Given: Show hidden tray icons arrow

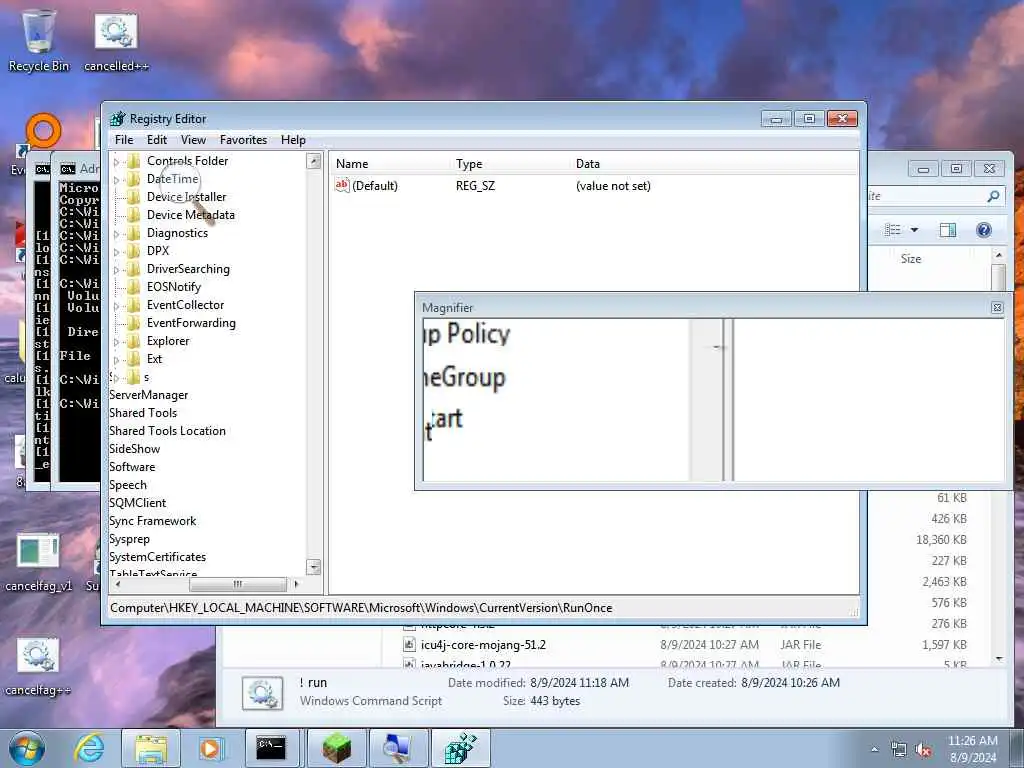Looking at the screenshot, I should point(874,750).
